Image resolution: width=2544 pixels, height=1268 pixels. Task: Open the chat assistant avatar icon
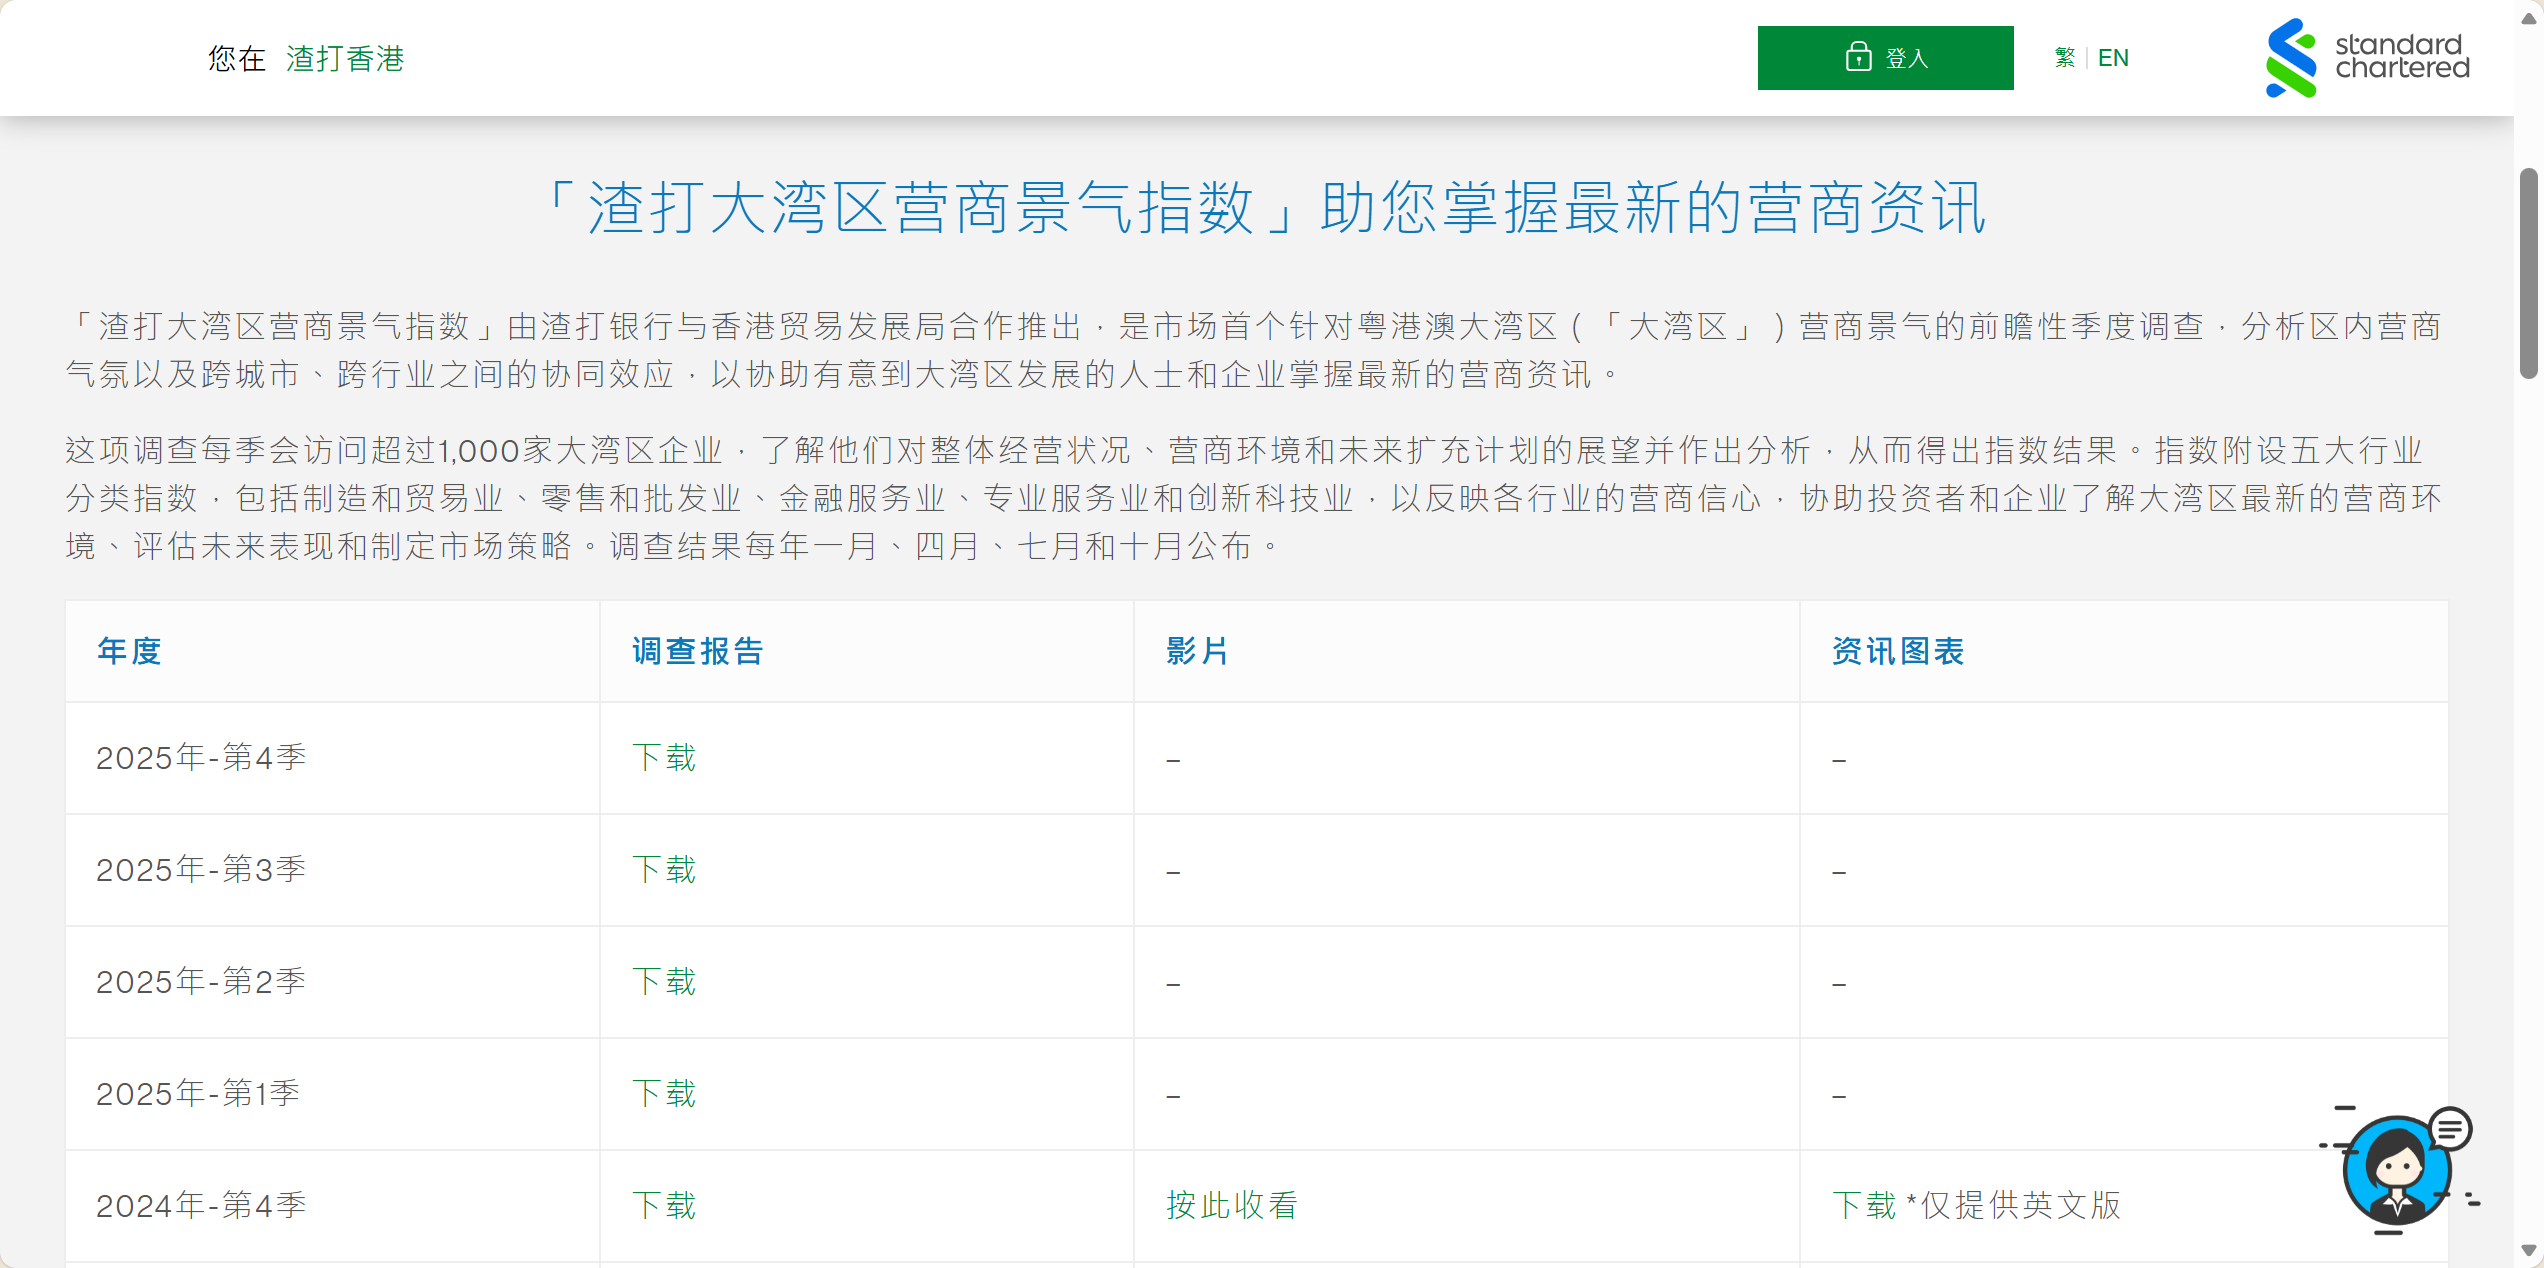2396,1172
